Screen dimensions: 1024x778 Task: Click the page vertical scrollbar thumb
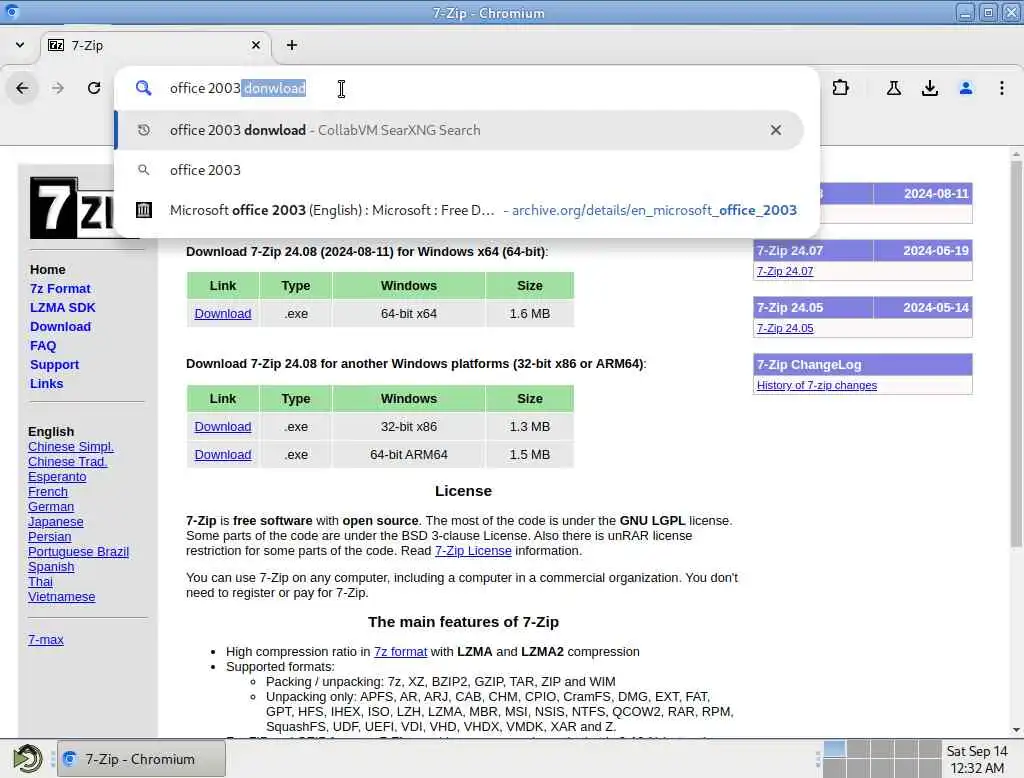click(x=1016, y=353)
